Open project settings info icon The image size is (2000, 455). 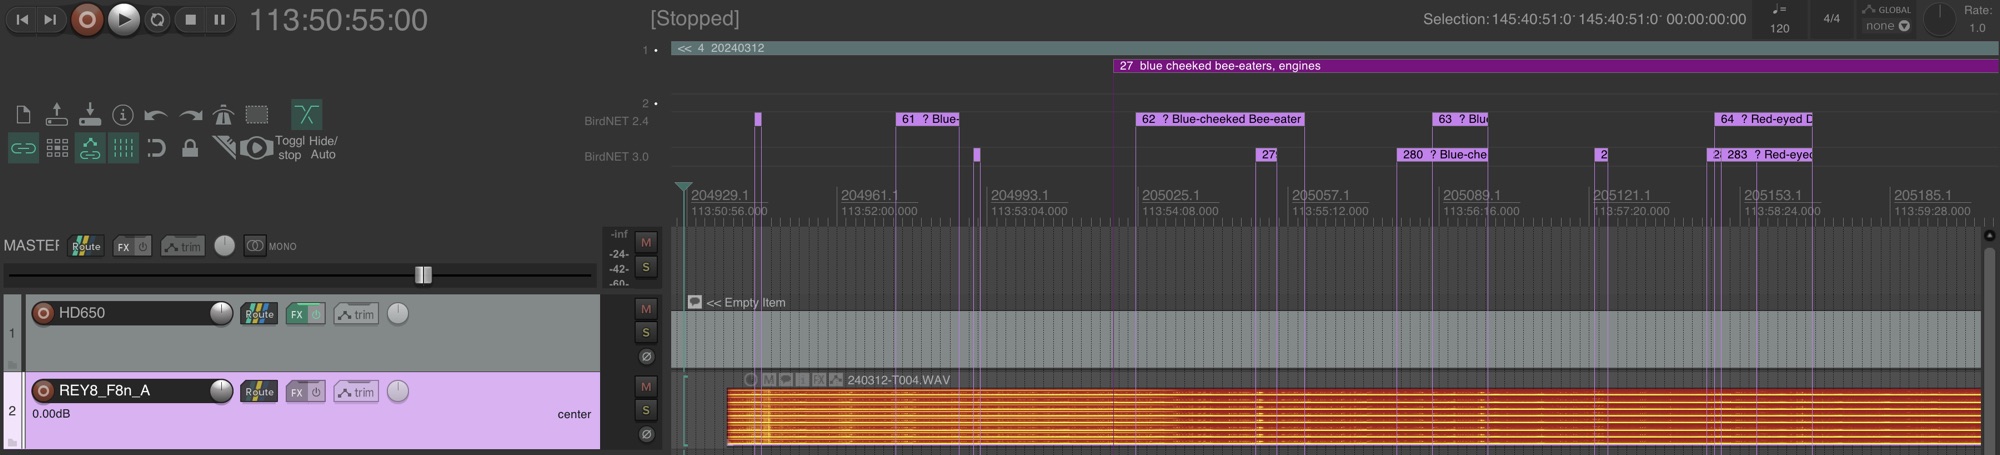point(123,115)
